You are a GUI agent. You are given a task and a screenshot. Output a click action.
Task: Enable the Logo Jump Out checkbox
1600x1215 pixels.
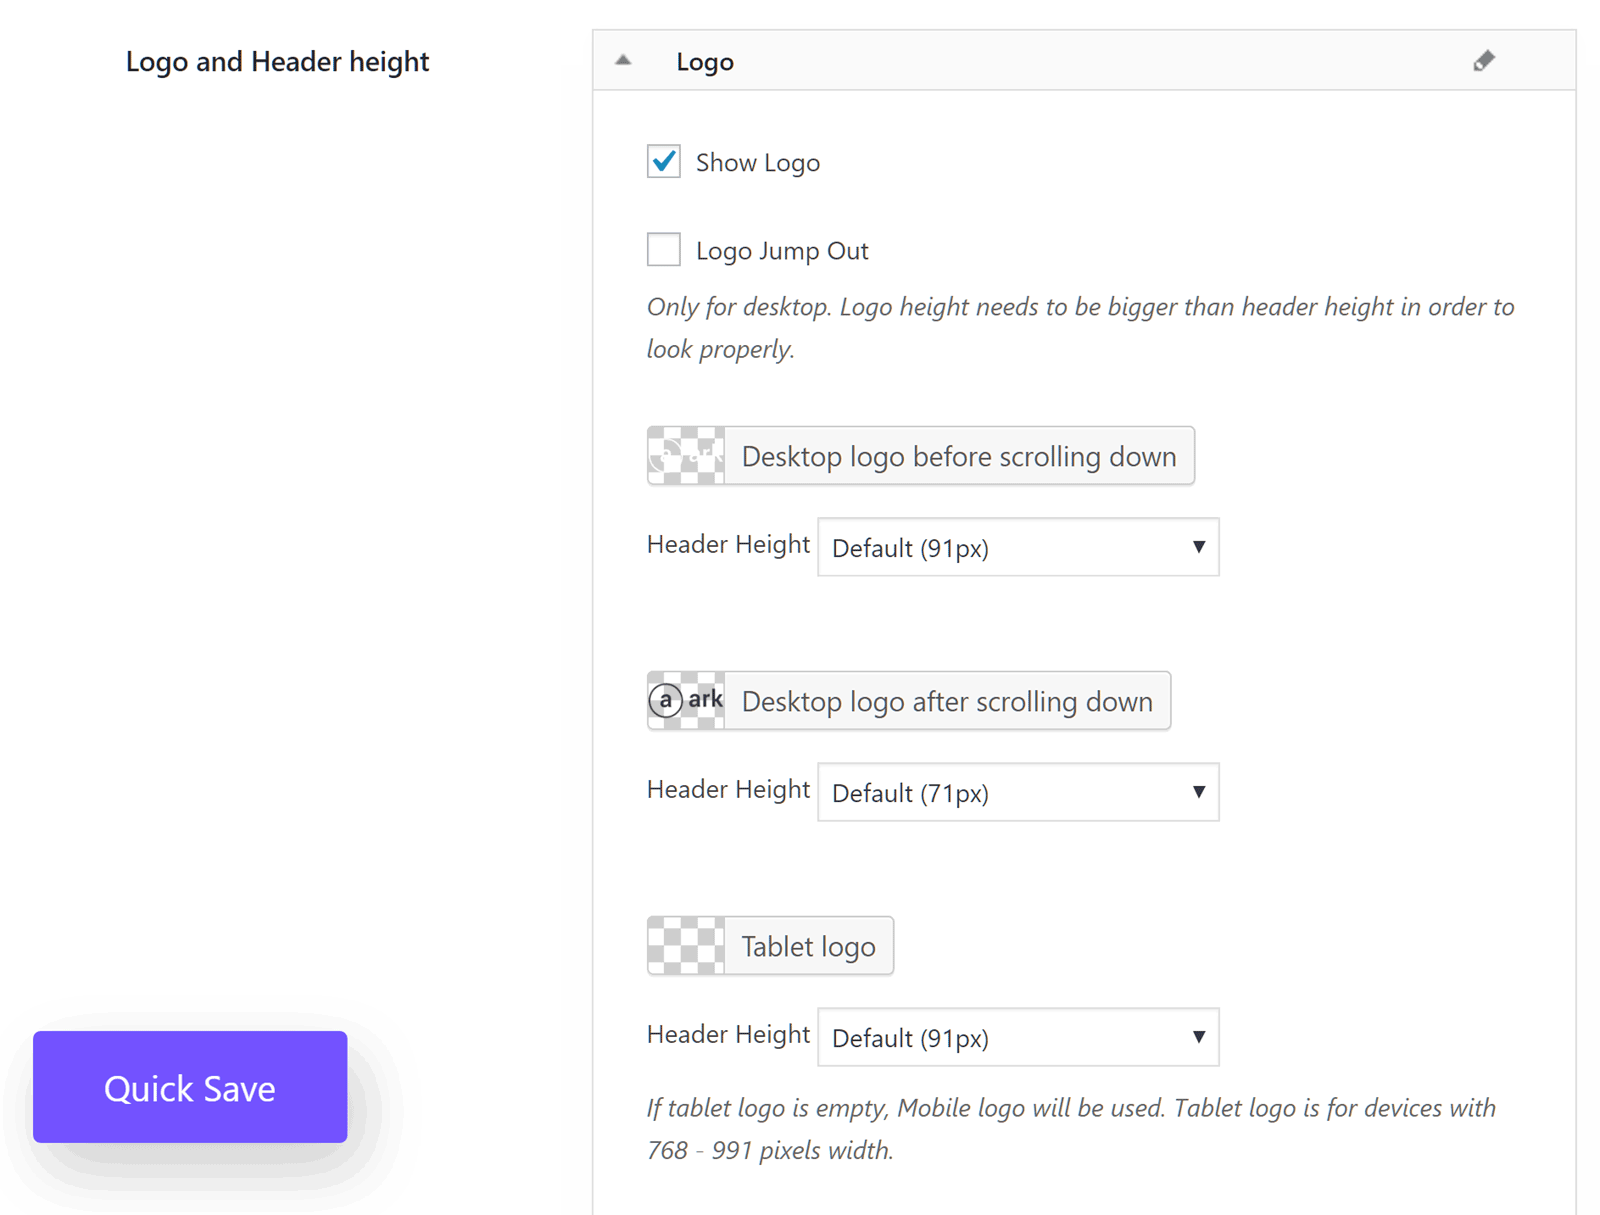663,250
